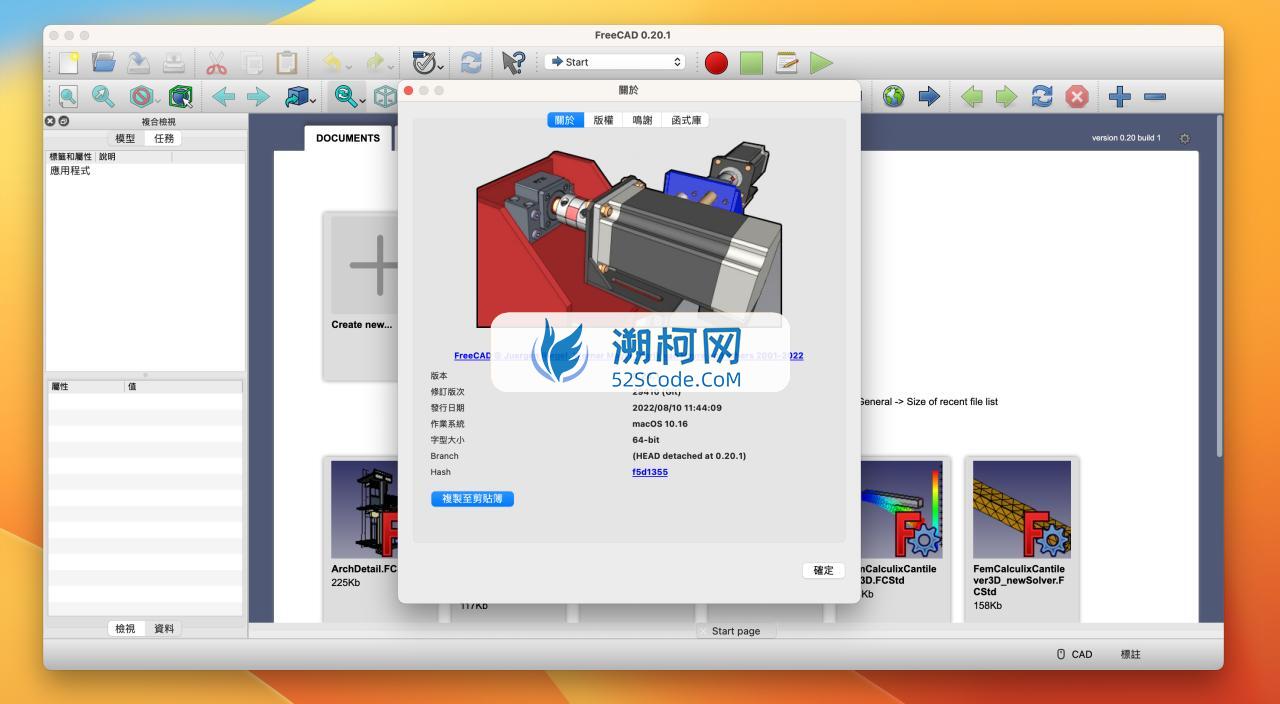Select the 模型 tab in combo view
Viewport: 1280px width, 704px height.
(125, 139)
